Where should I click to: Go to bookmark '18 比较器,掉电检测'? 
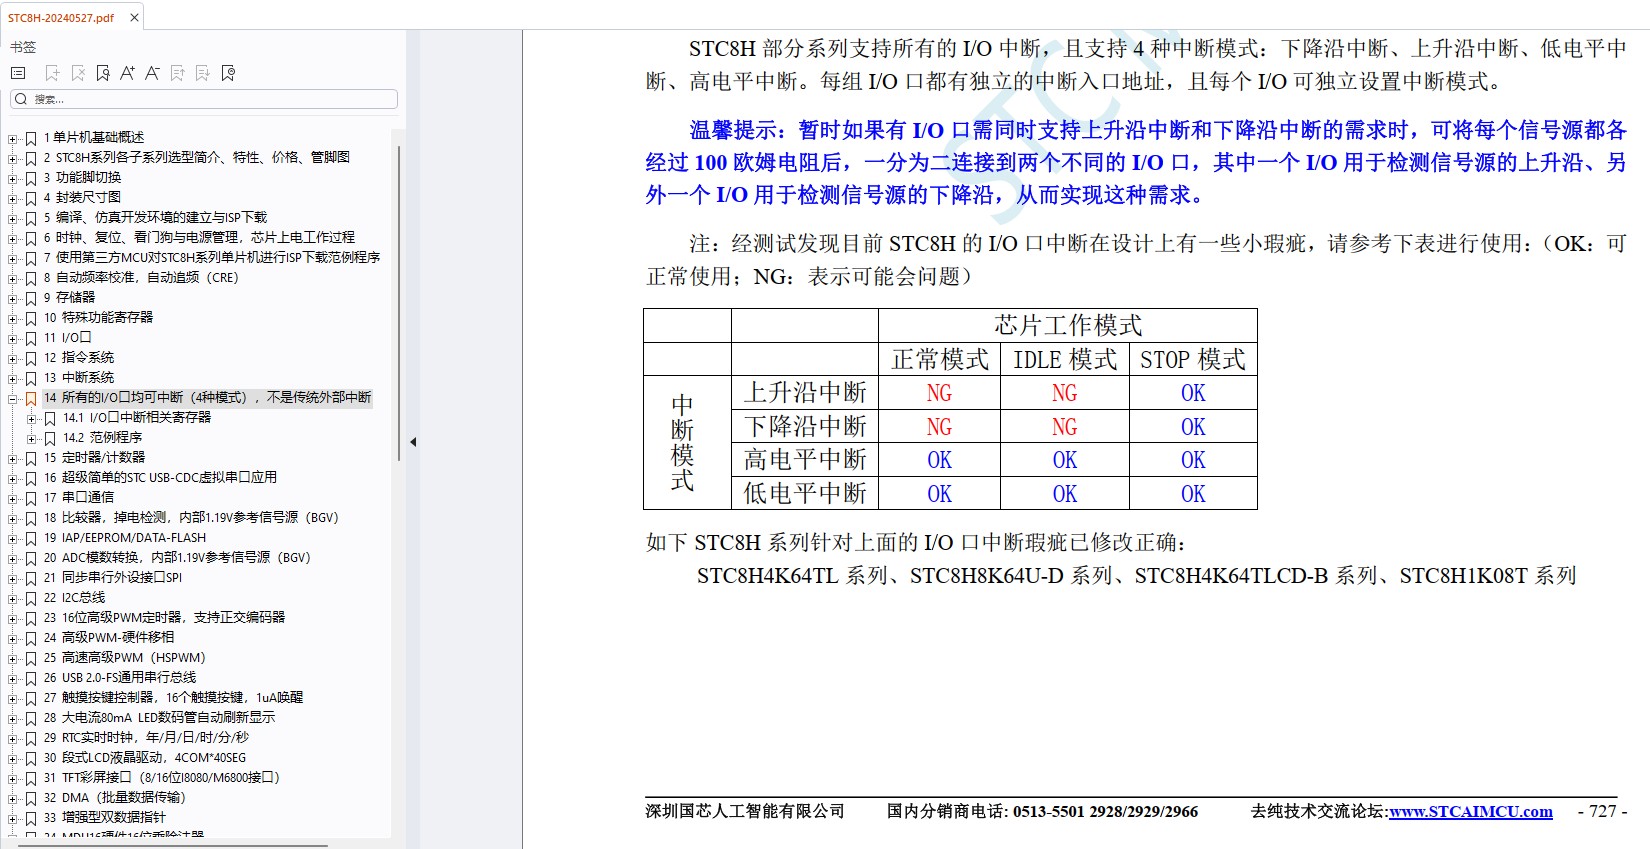click(x=191, y=517)
